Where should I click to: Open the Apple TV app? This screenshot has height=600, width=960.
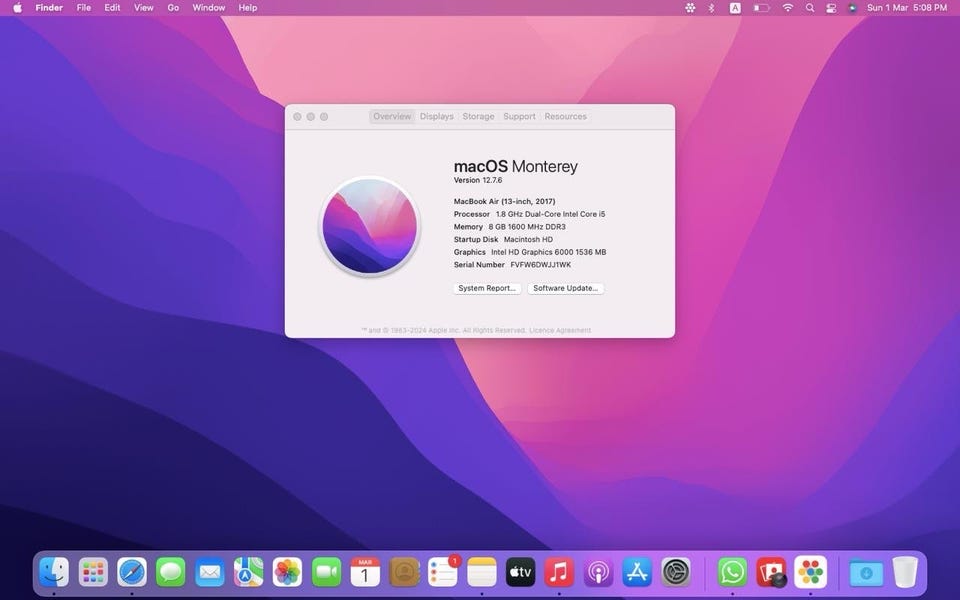(x=521, y=572)
